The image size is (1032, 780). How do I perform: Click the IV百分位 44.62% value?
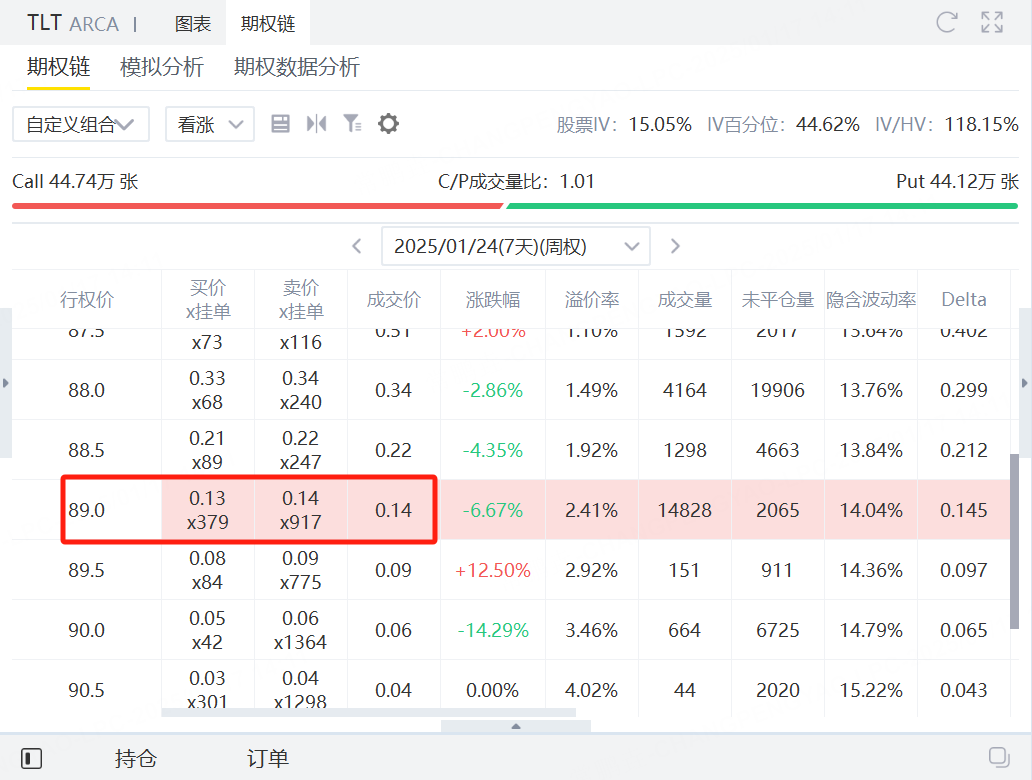pyautogui.click(x=828, y=124)
